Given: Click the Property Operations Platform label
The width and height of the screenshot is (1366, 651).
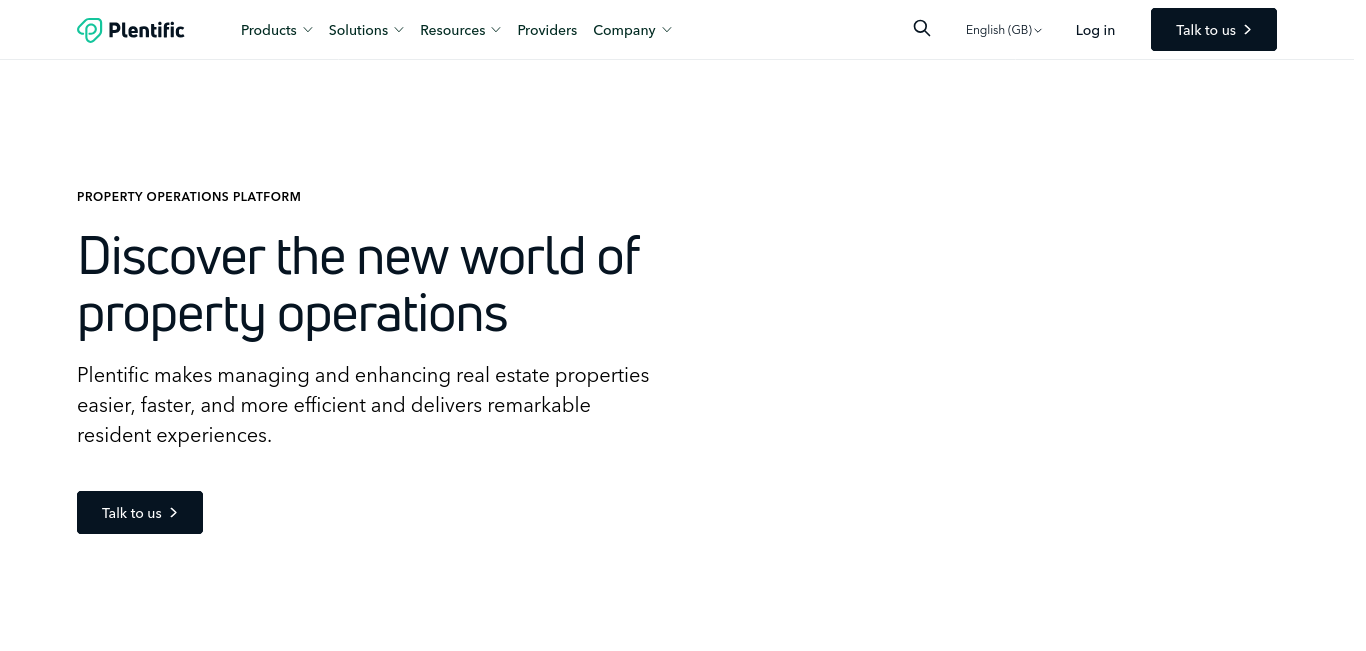Looking at the screenshot, I should pos(189,197).
